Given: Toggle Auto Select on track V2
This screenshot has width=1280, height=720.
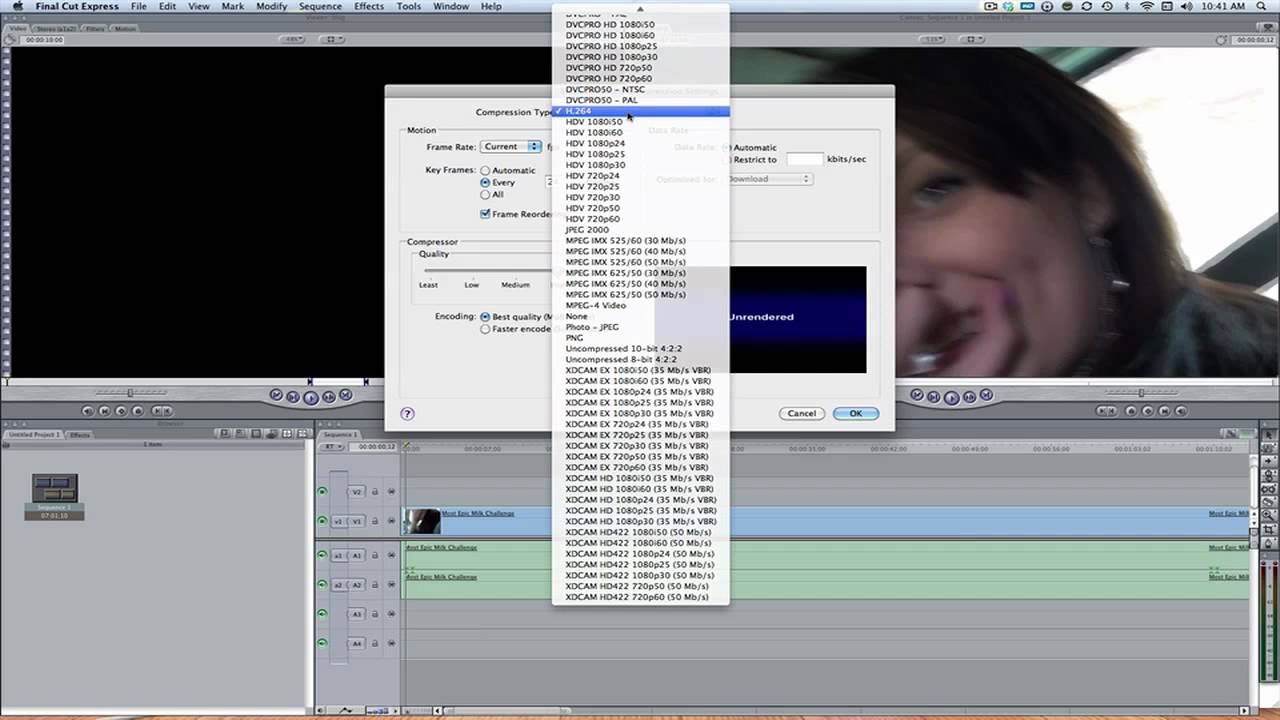Looking at the screenshot, I should tap(391, 491).
